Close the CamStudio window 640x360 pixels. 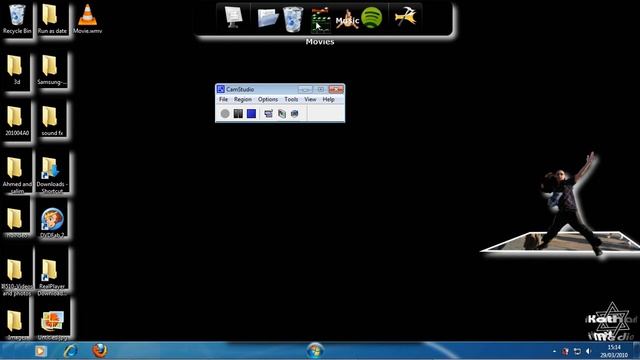point(336,89)
